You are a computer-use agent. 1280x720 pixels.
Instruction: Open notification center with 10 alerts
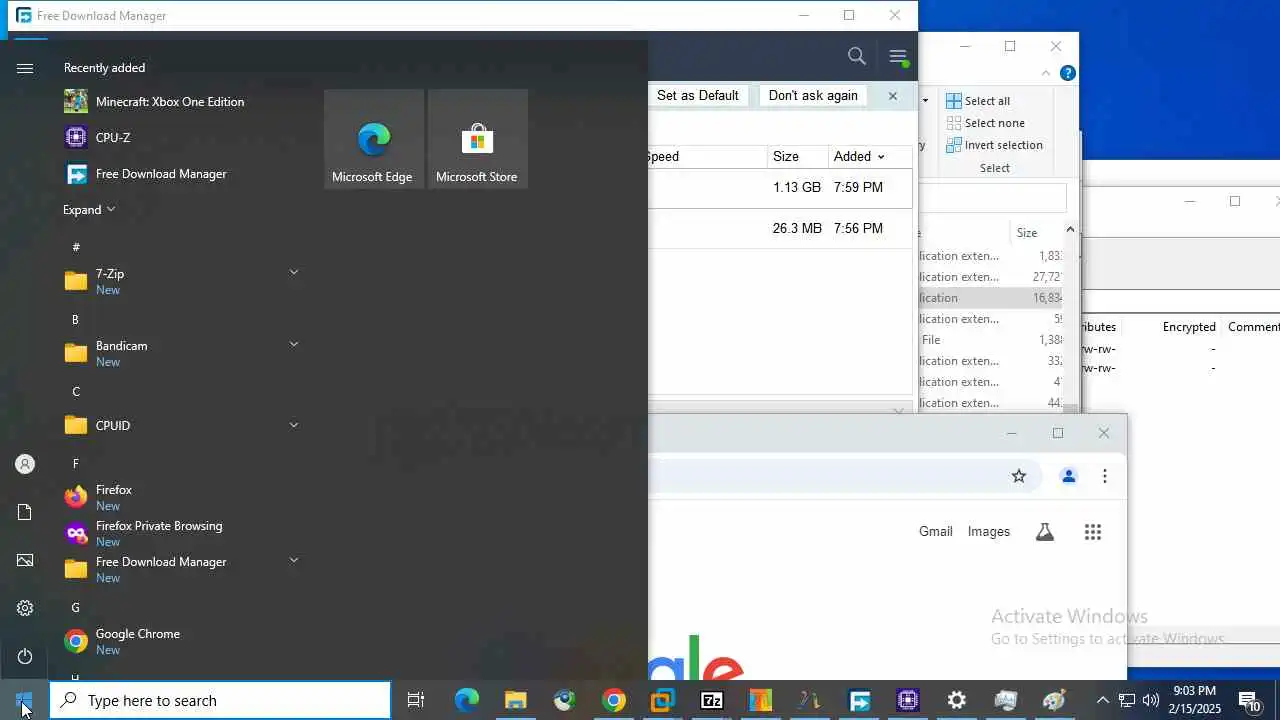(x=1250, y=701)
